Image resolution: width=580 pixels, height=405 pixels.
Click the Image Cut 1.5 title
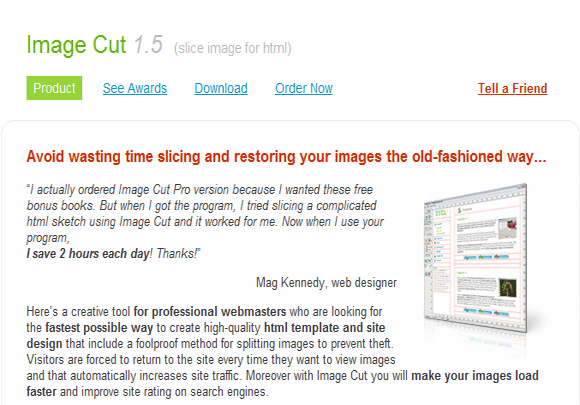[x=95, y=45]
